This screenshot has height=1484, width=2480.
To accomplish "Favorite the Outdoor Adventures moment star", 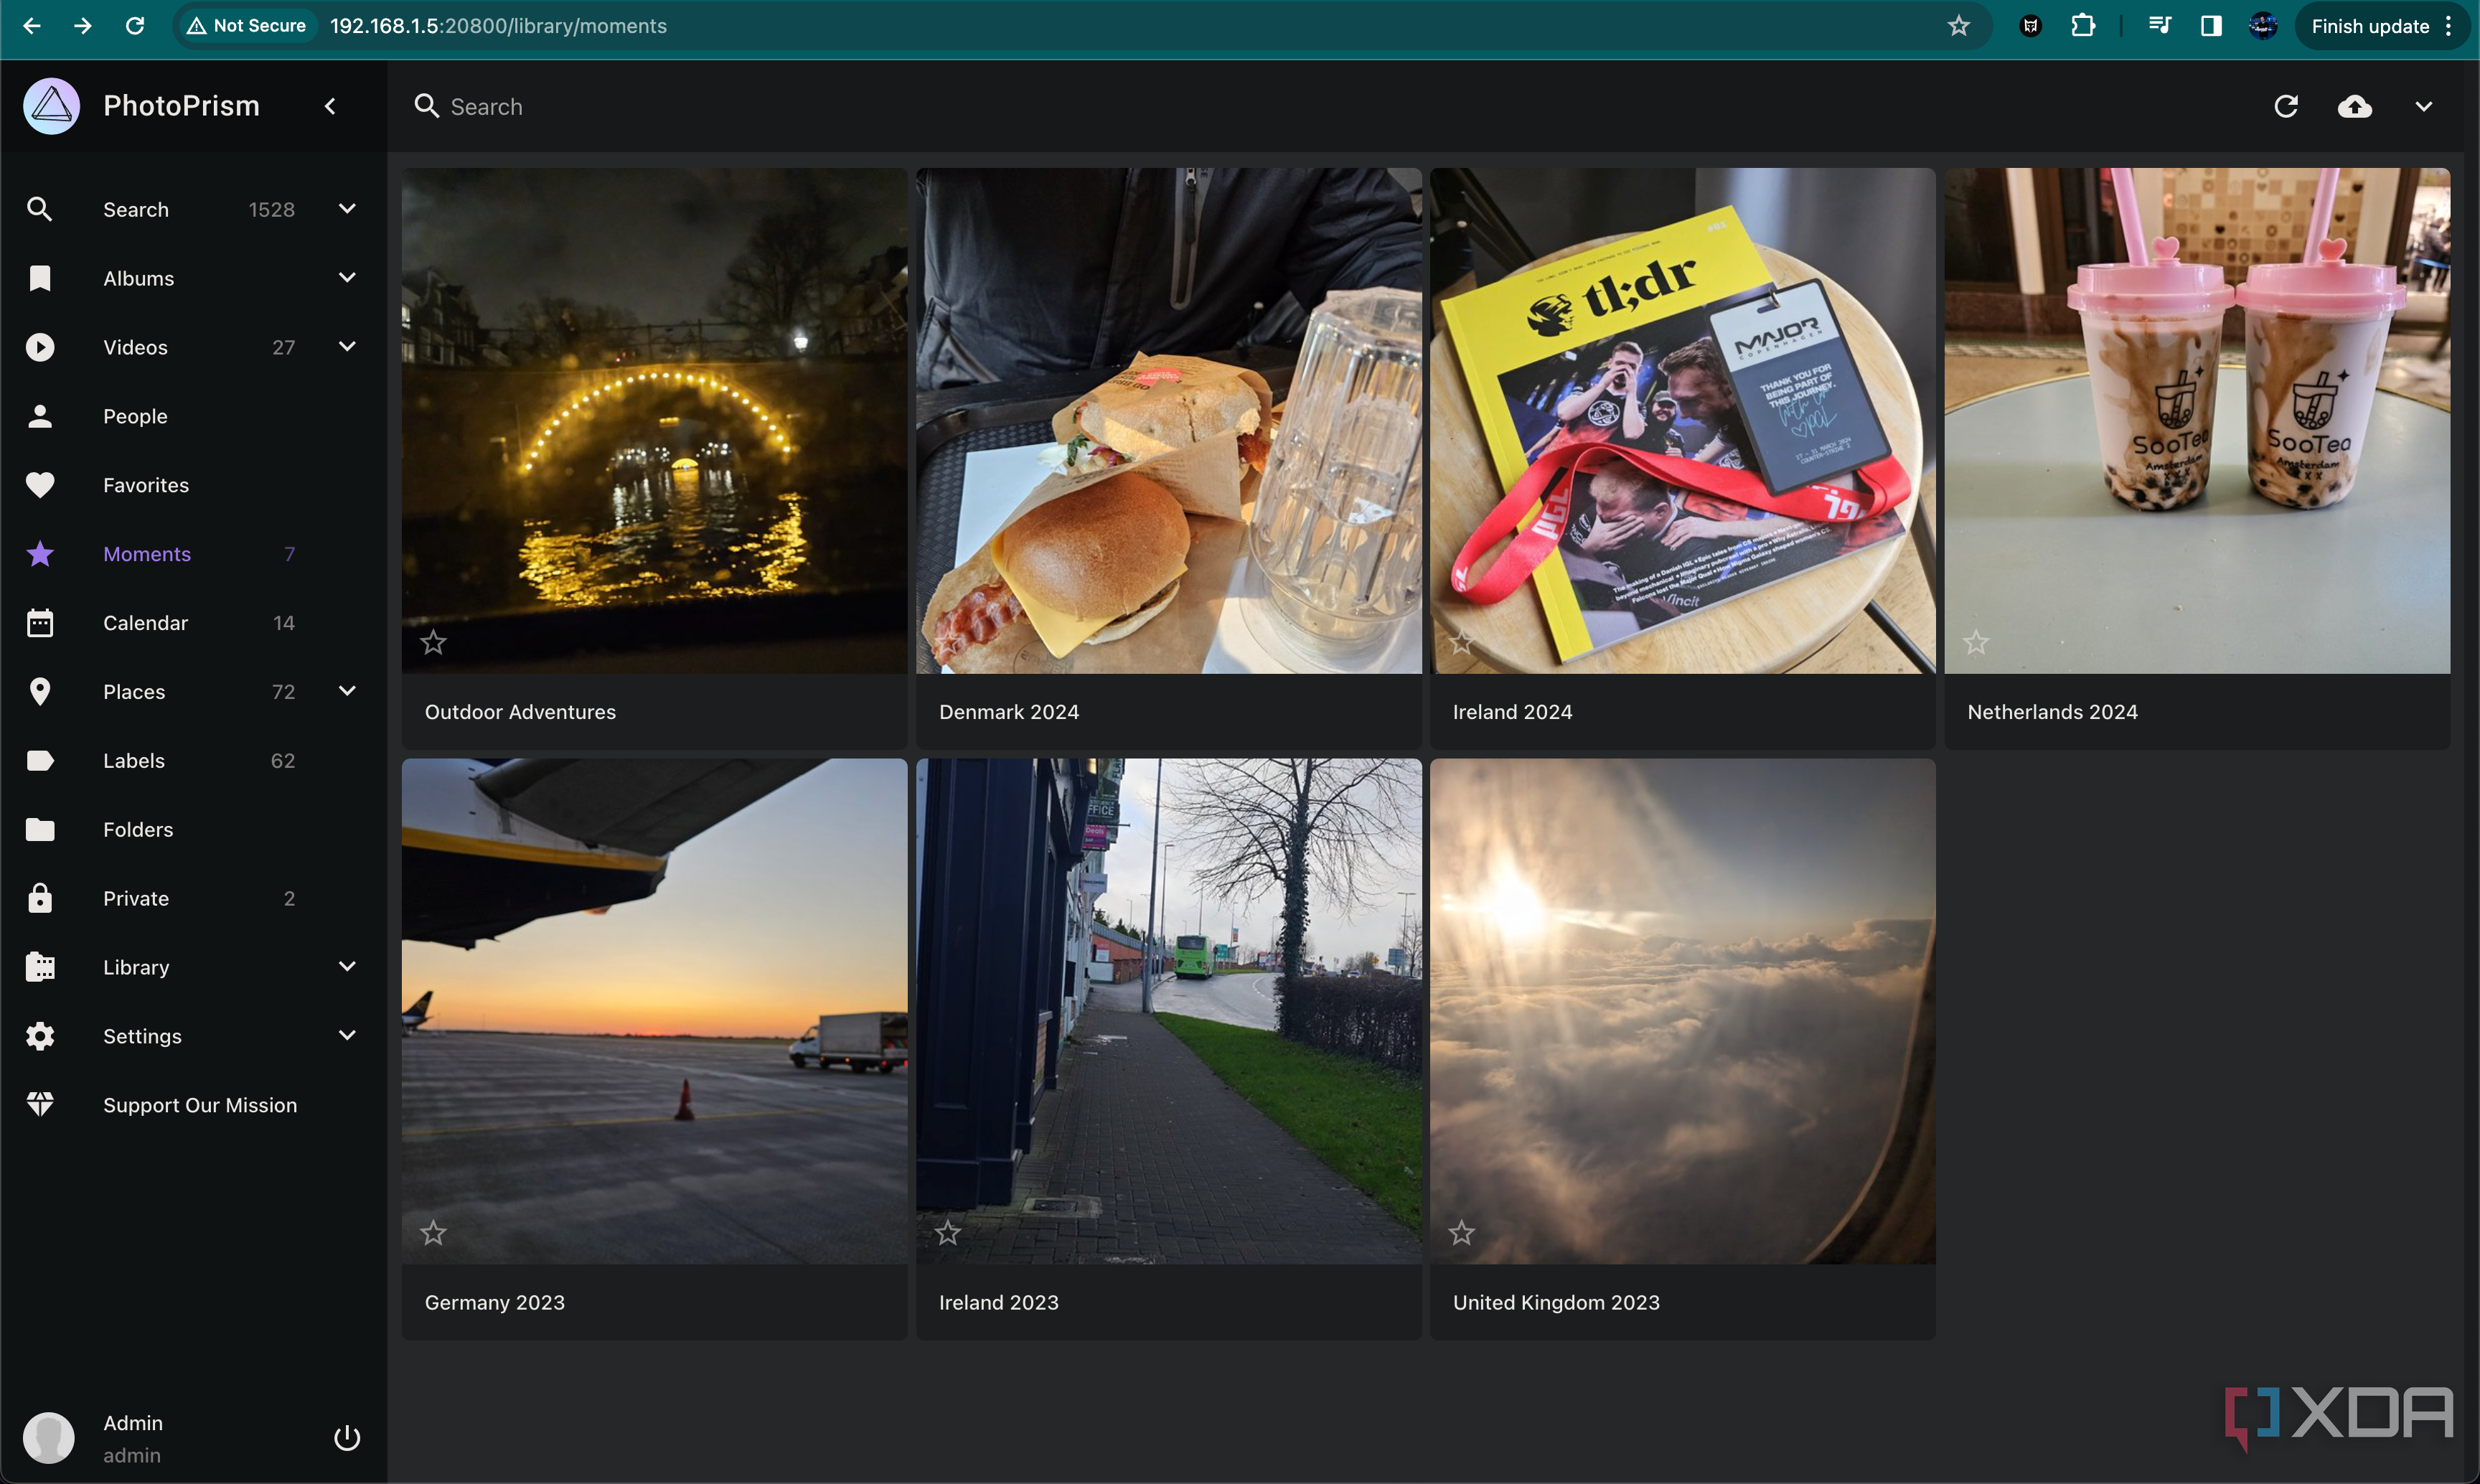I will [x=433, y=642].
